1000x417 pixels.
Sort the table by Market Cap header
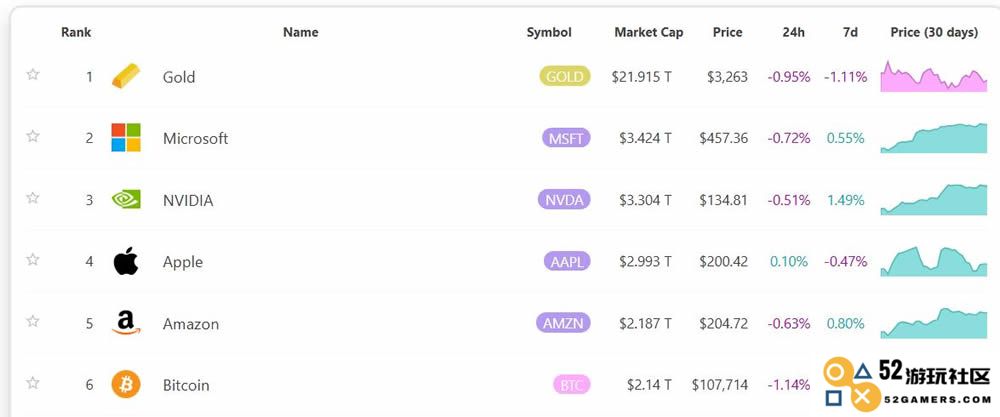[x=649, y=33]
